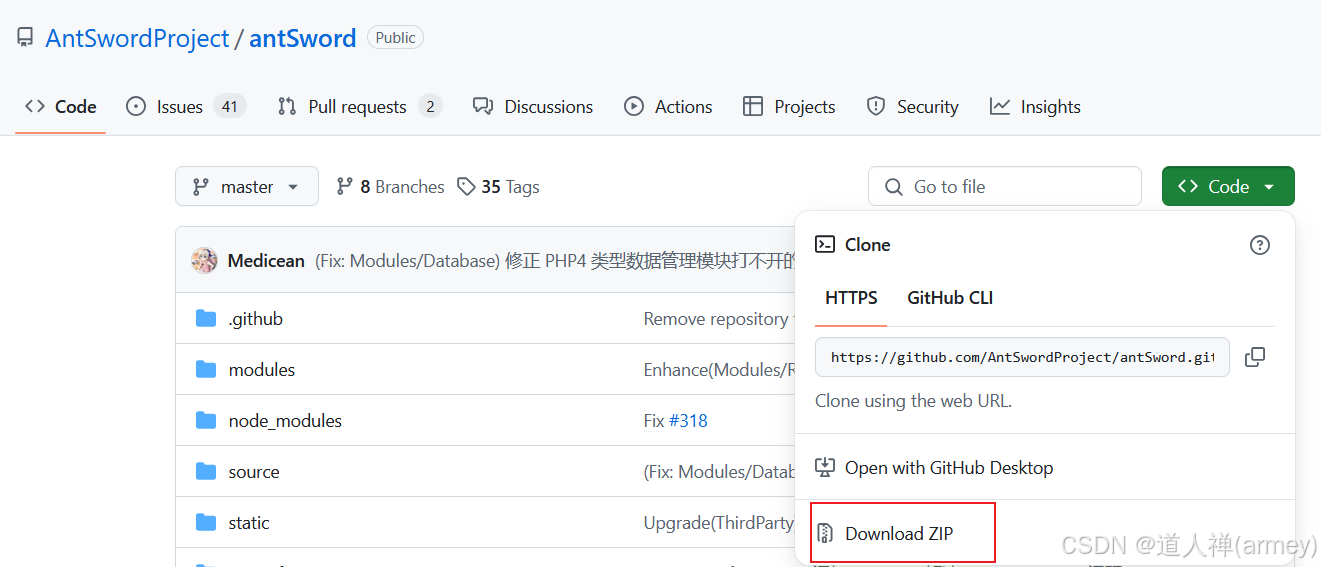1321x567 pixels.
Task: Click the Security shield icon
Action: (x=876, y=106)
